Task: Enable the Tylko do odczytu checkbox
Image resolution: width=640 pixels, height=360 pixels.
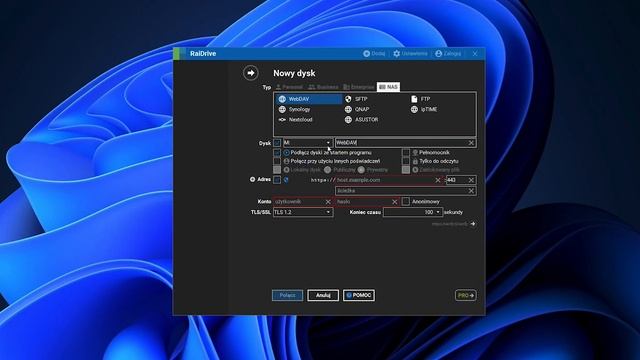Action: (x=406, y=161)
